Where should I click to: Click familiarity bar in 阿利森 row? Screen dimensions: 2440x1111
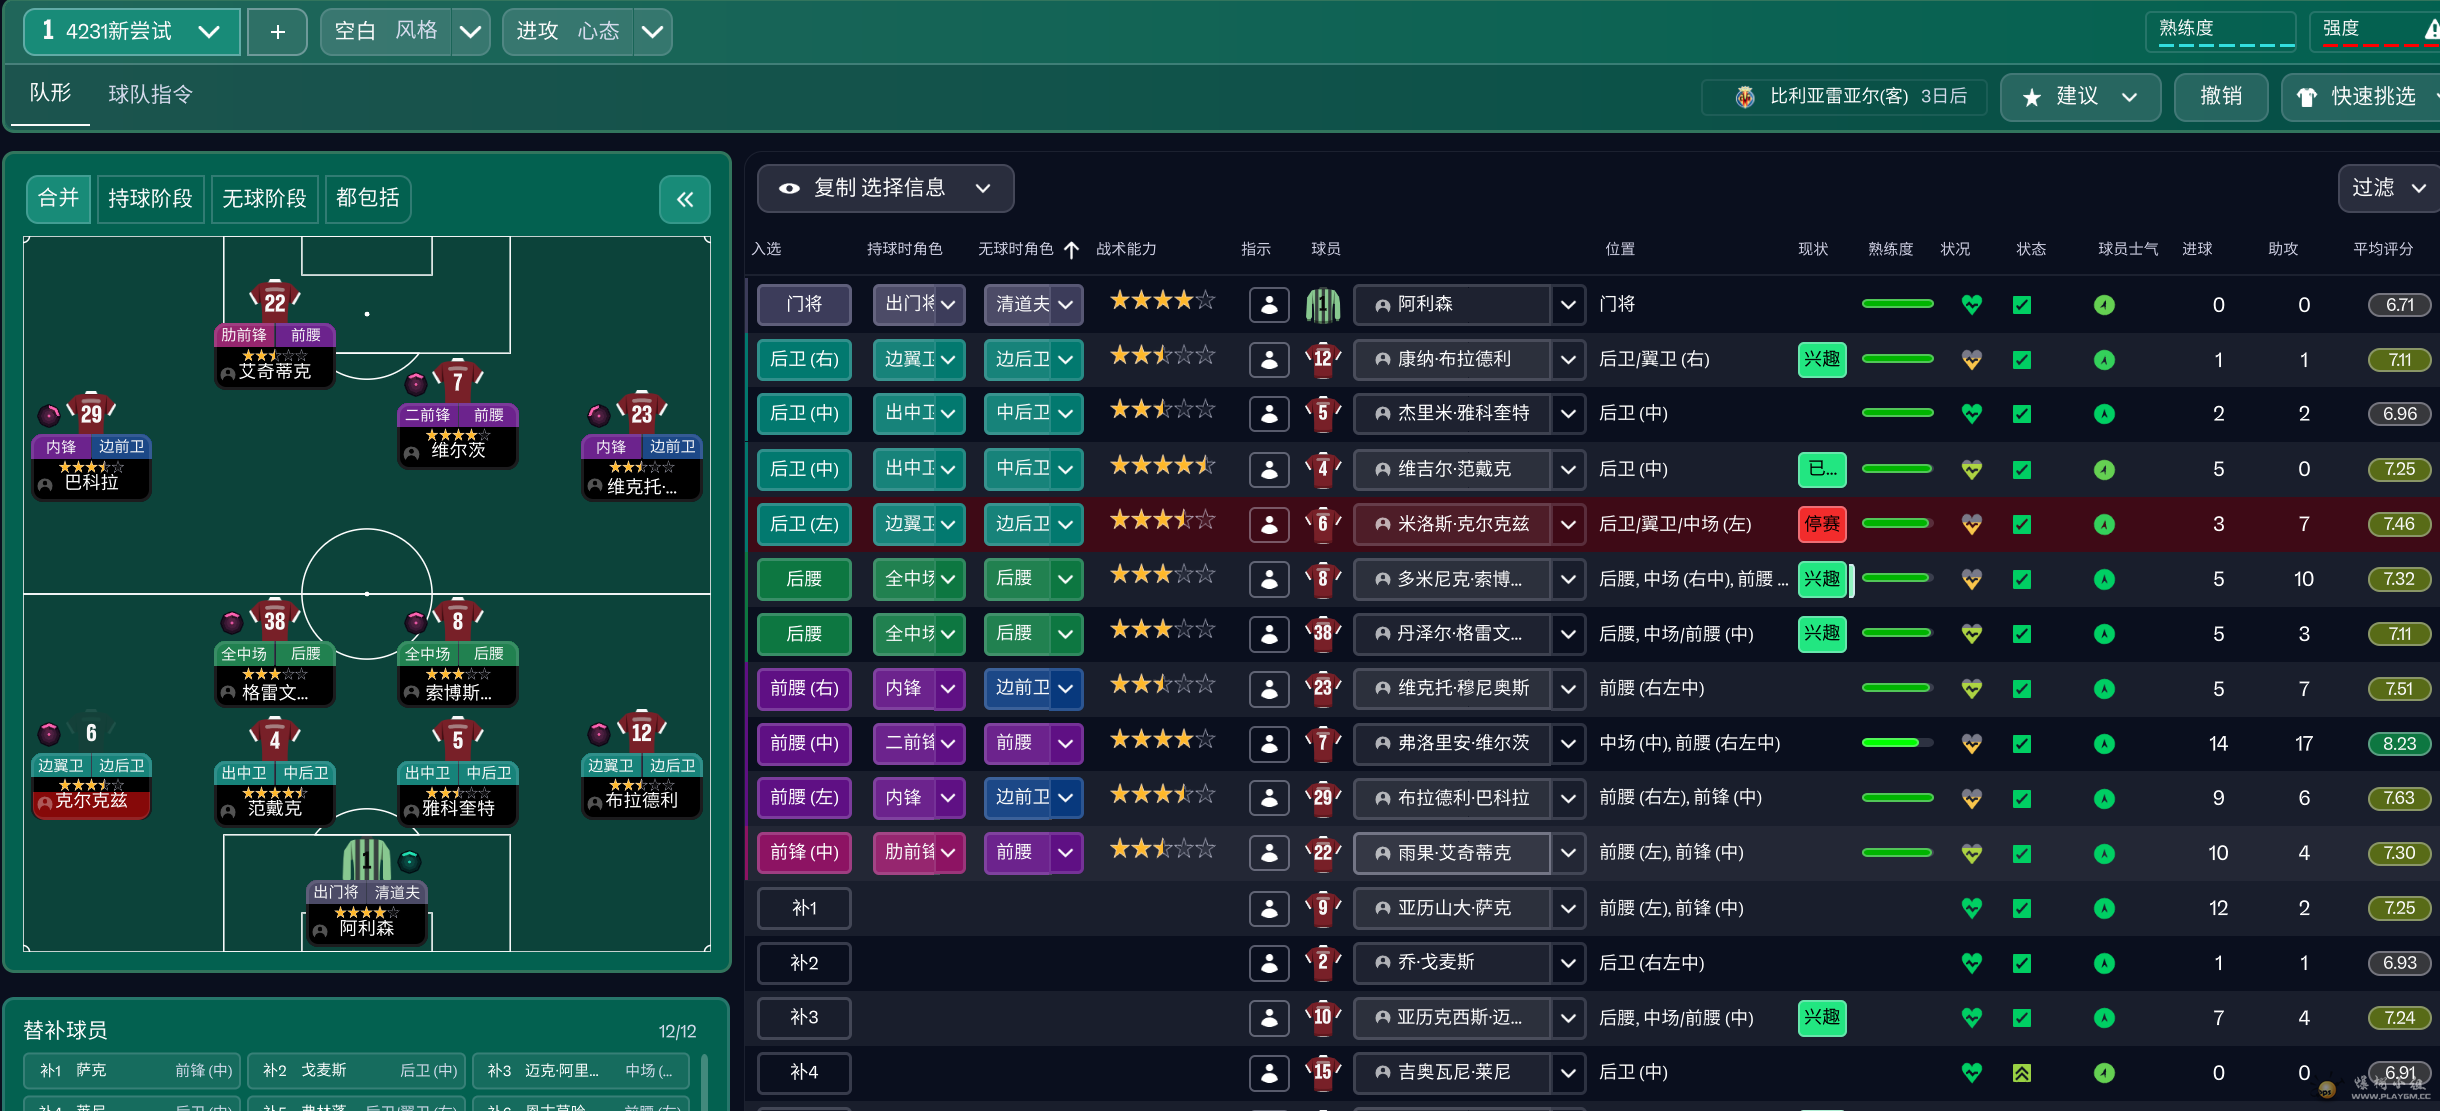(1897, 304)
